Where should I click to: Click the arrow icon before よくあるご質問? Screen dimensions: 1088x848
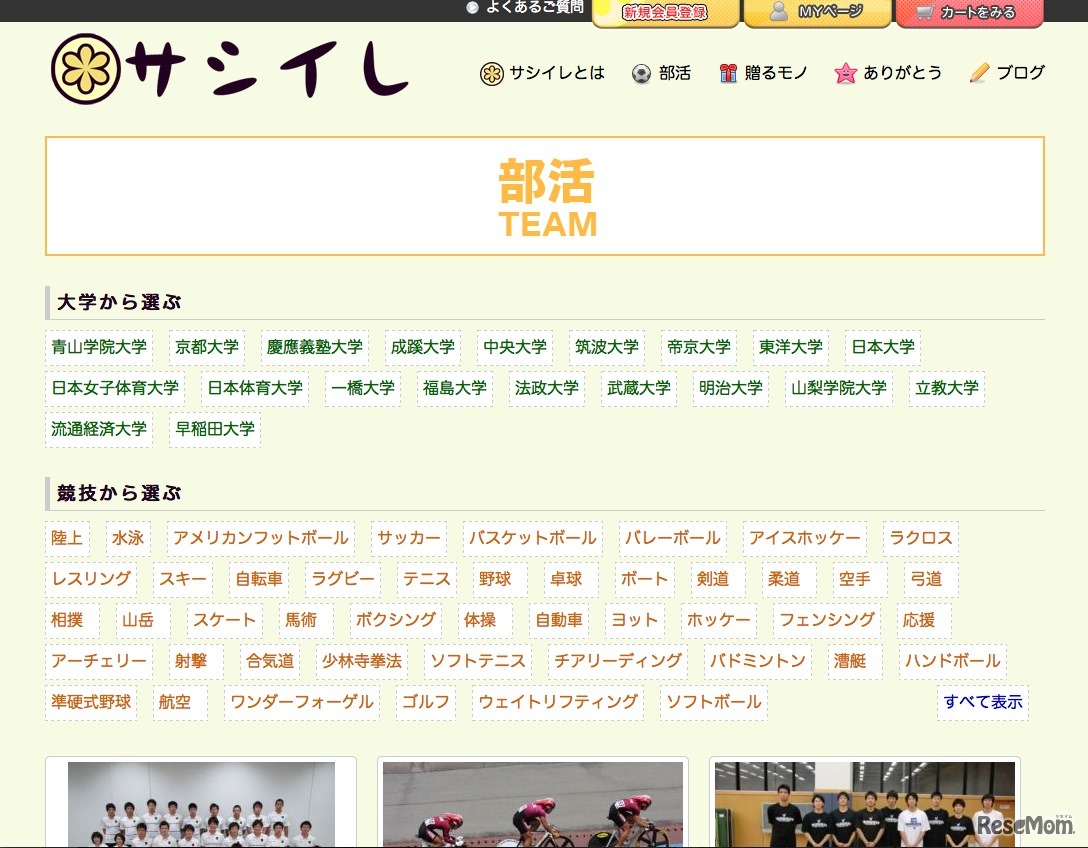point(470,9)
